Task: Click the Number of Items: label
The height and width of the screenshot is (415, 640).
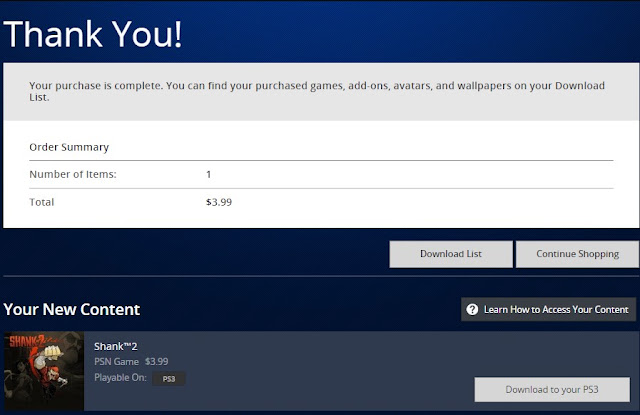Action: (73, 174)
